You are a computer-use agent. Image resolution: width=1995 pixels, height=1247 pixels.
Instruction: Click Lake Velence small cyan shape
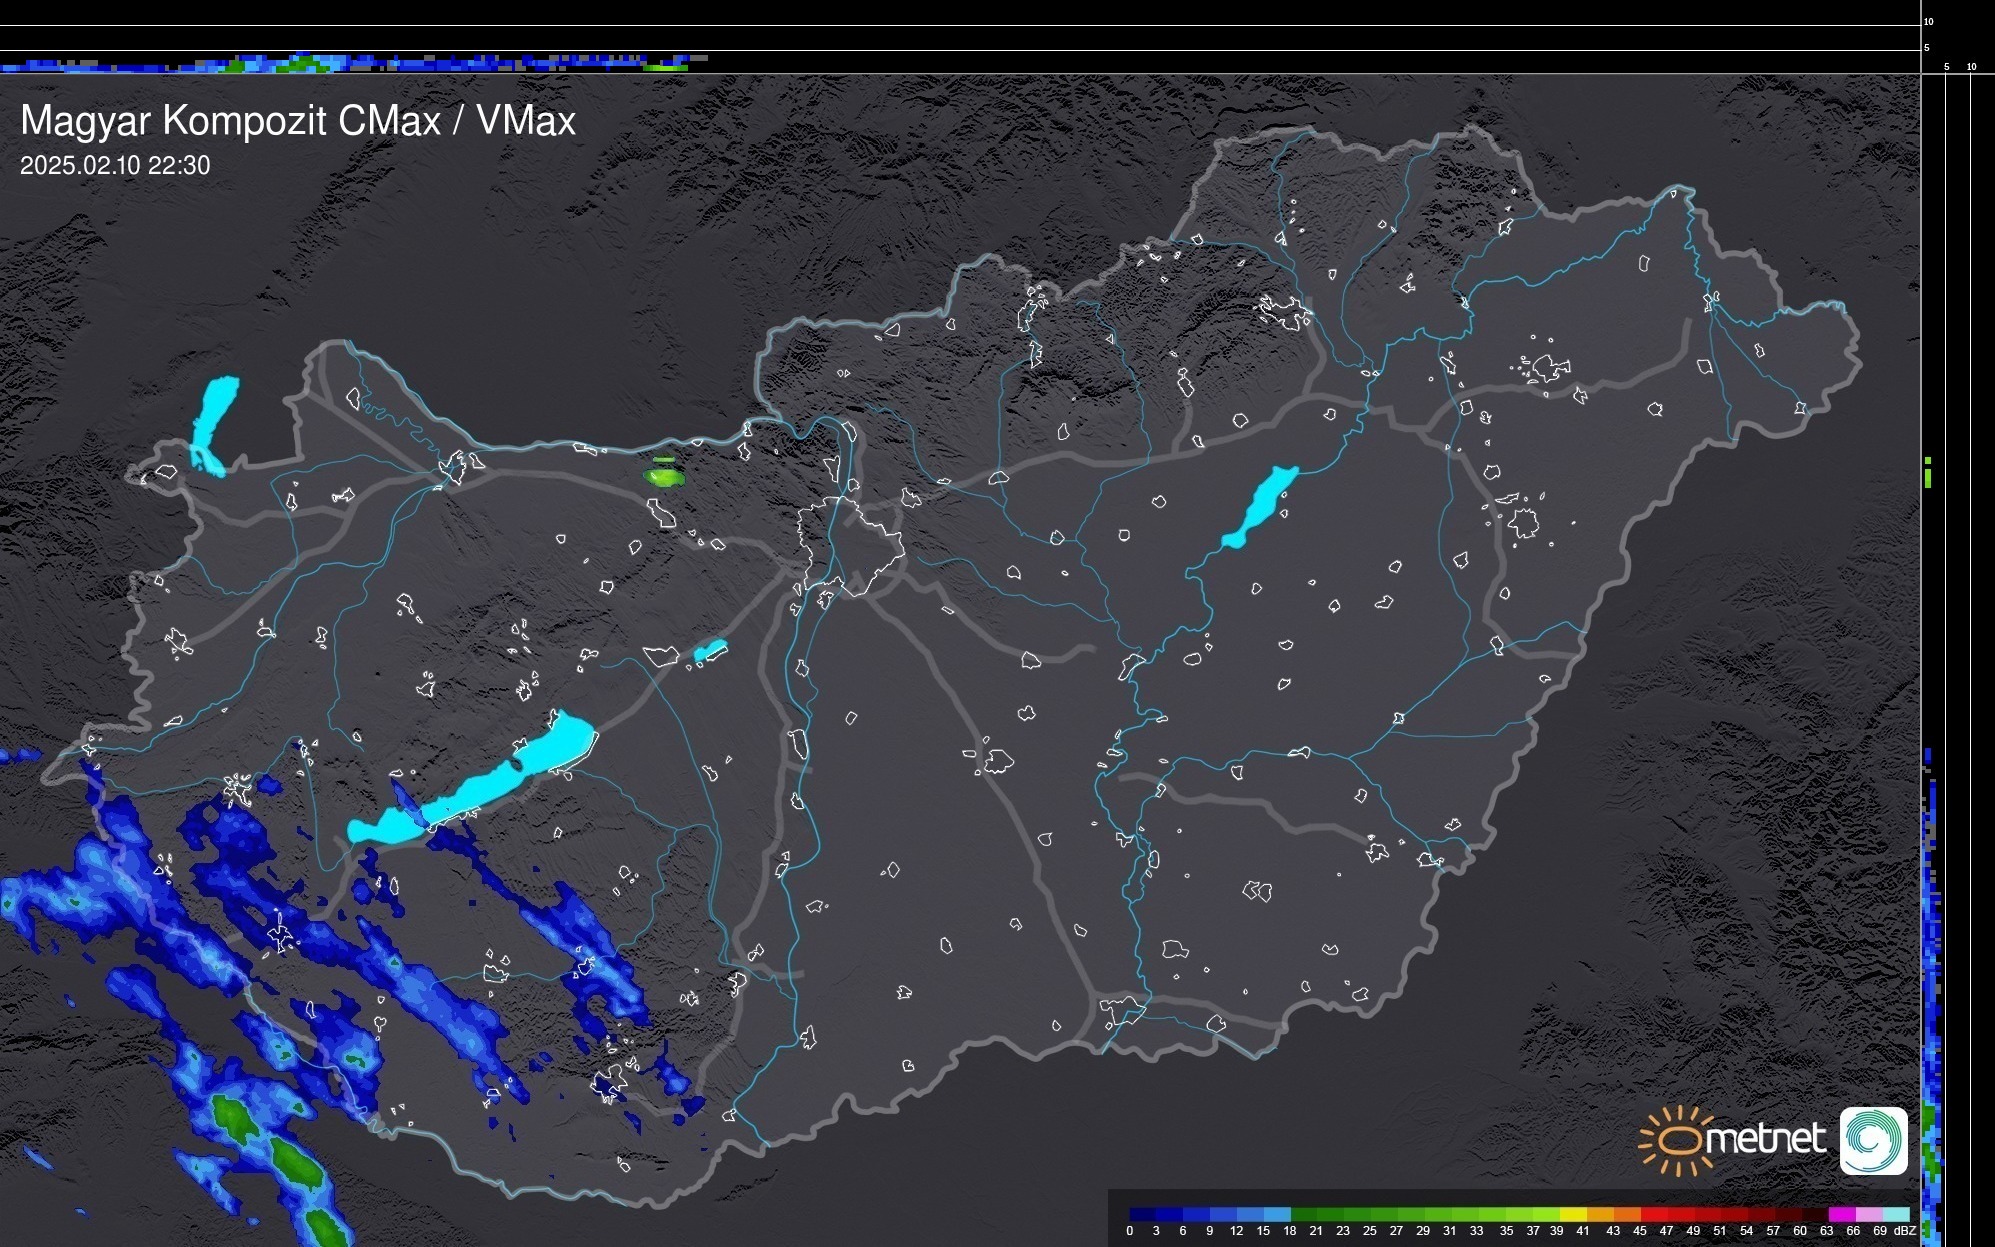click(x=710, y=651)
